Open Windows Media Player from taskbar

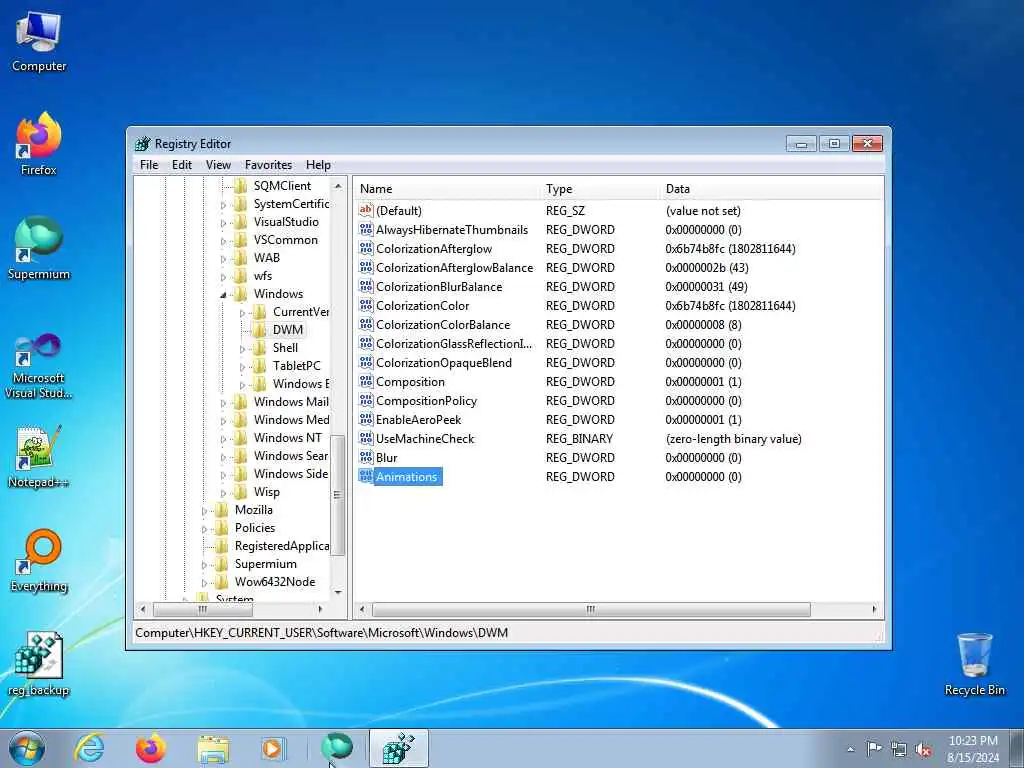(272, 748)
